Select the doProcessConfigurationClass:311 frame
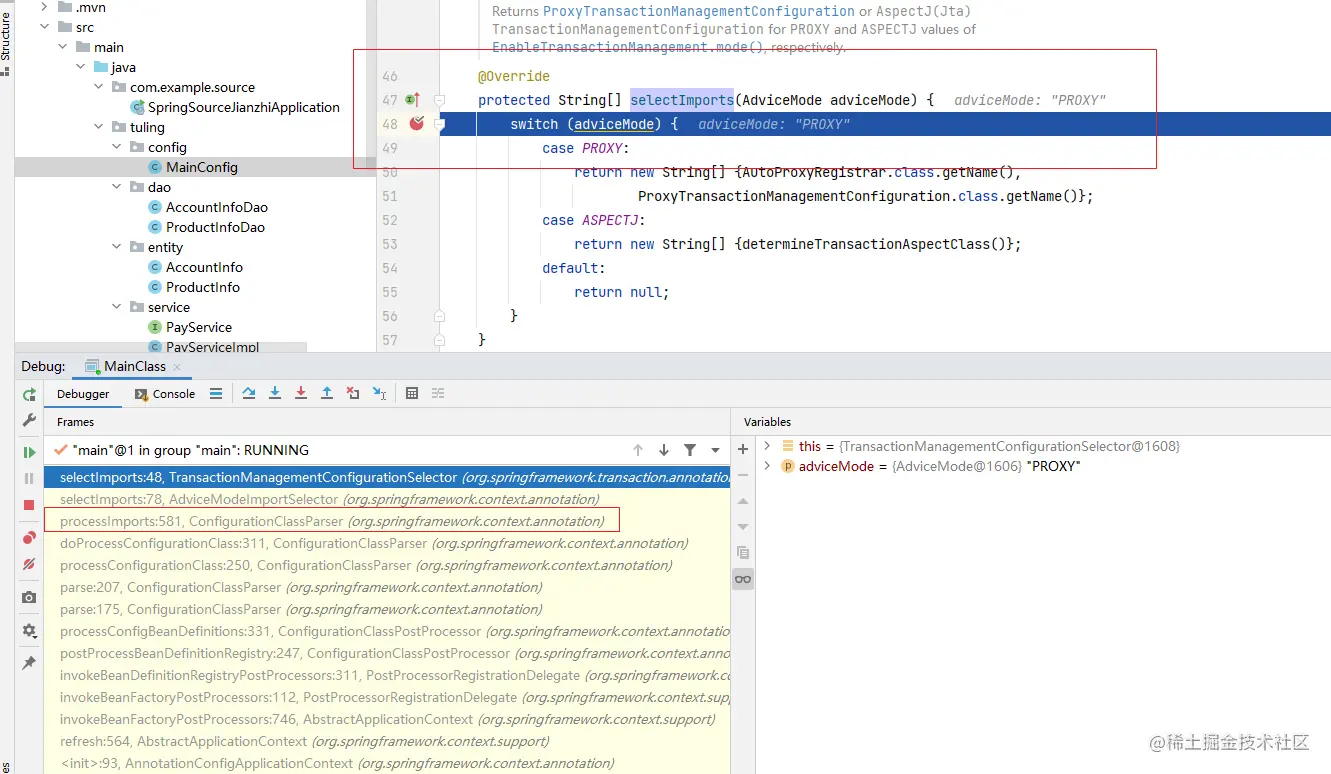1331x774 pixels. pos(387,543)
